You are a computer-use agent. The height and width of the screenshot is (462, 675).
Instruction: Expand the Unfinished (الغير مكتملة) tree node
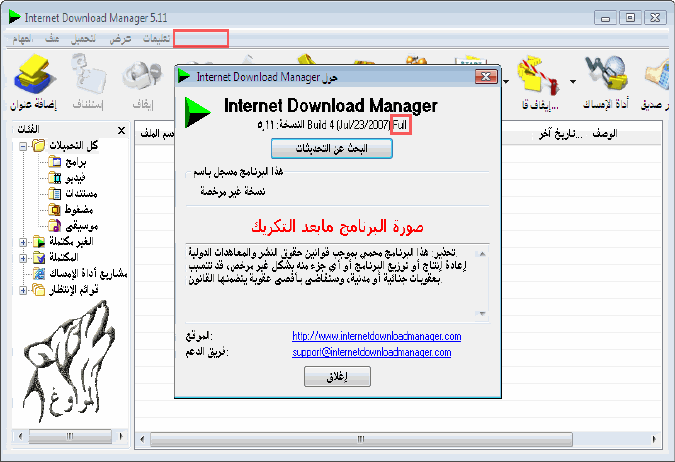(22, 242)
